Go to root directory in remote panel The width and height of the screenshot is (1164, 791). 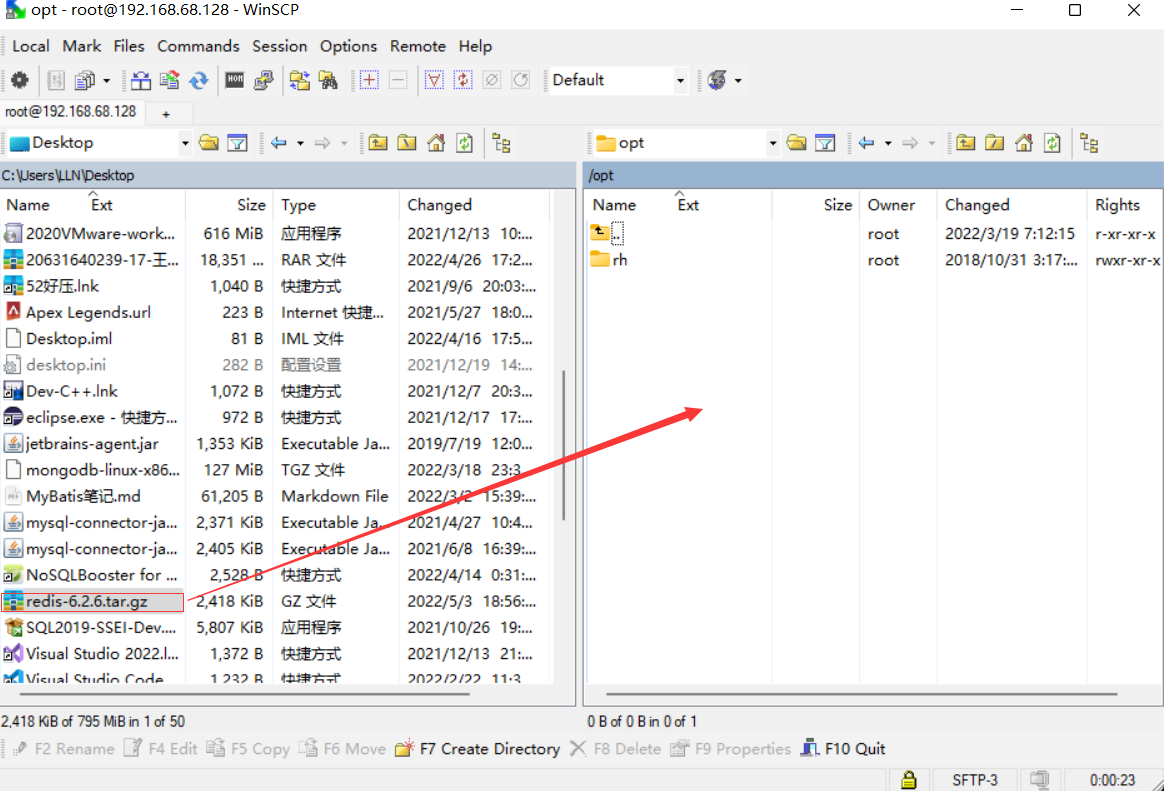[x=994, y=142]
